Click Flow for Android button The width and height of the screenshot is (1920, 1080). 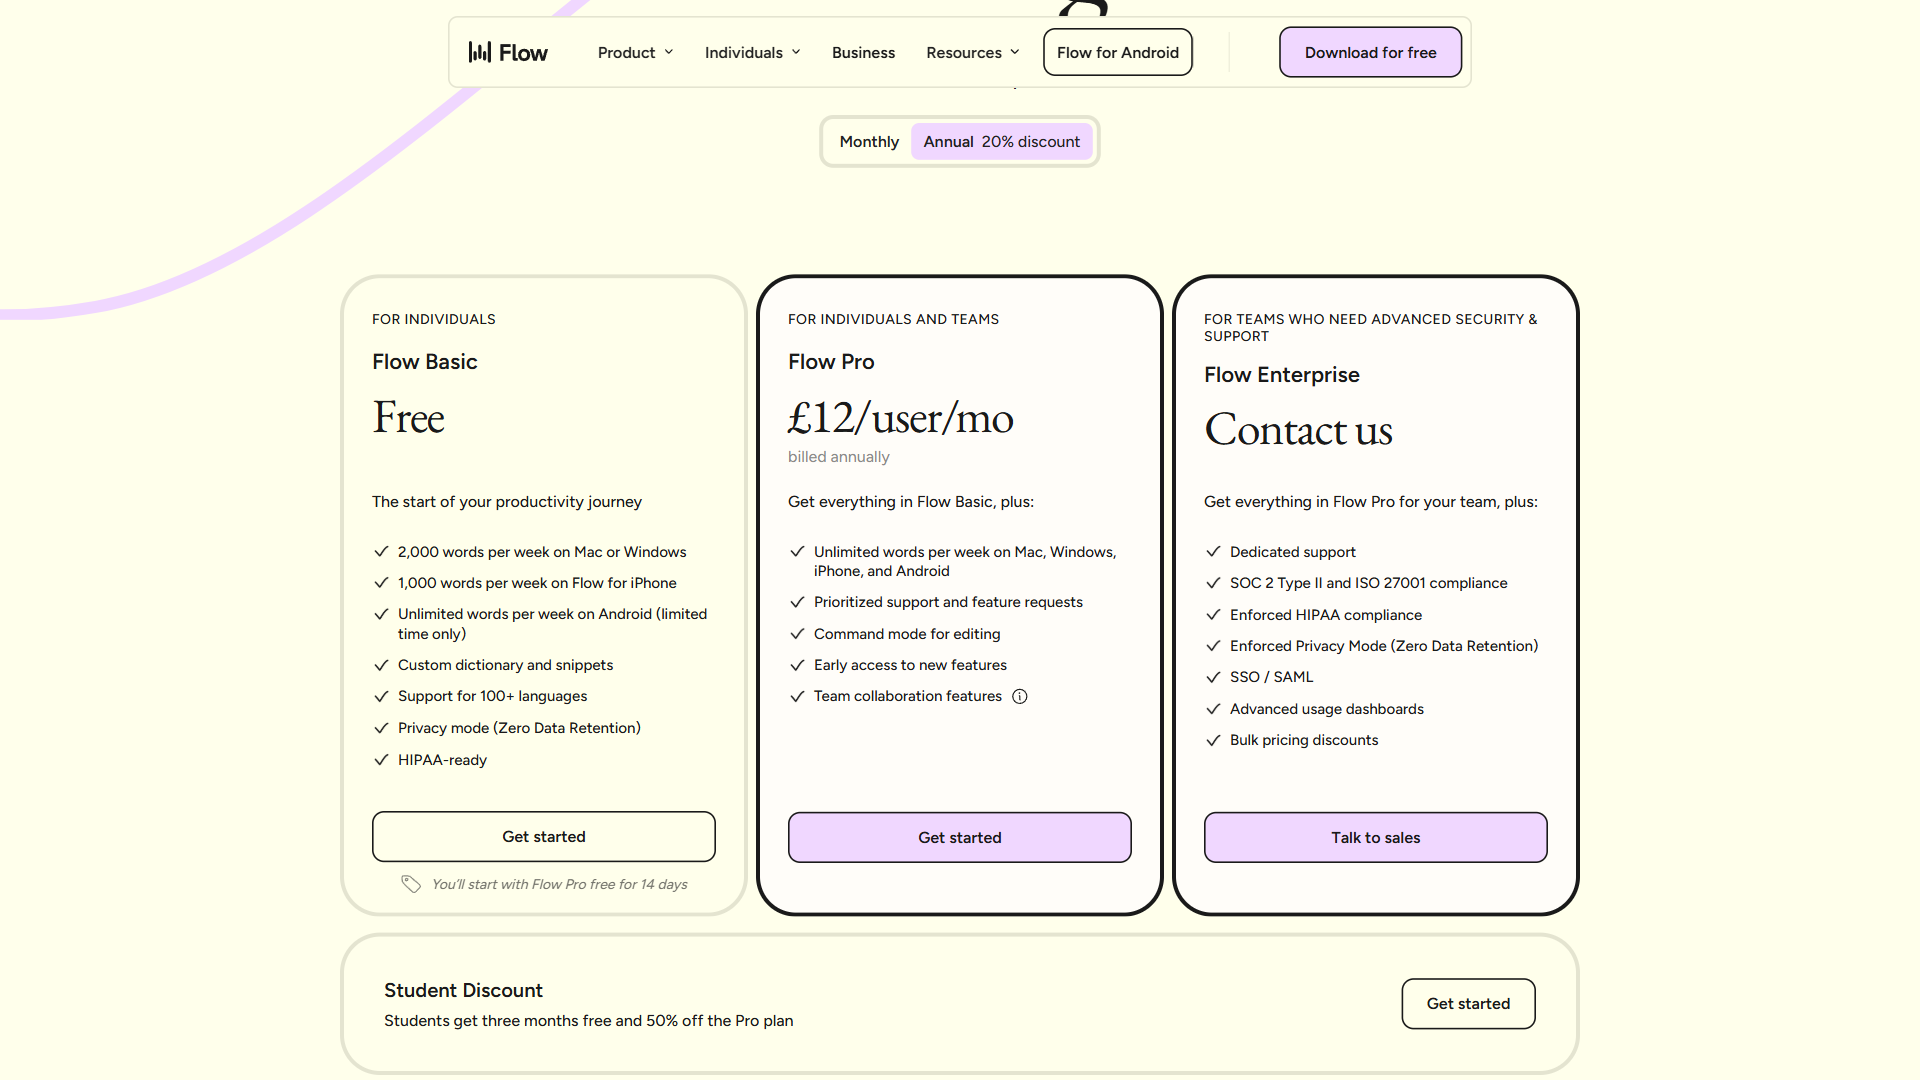(x=1117, y=52)
